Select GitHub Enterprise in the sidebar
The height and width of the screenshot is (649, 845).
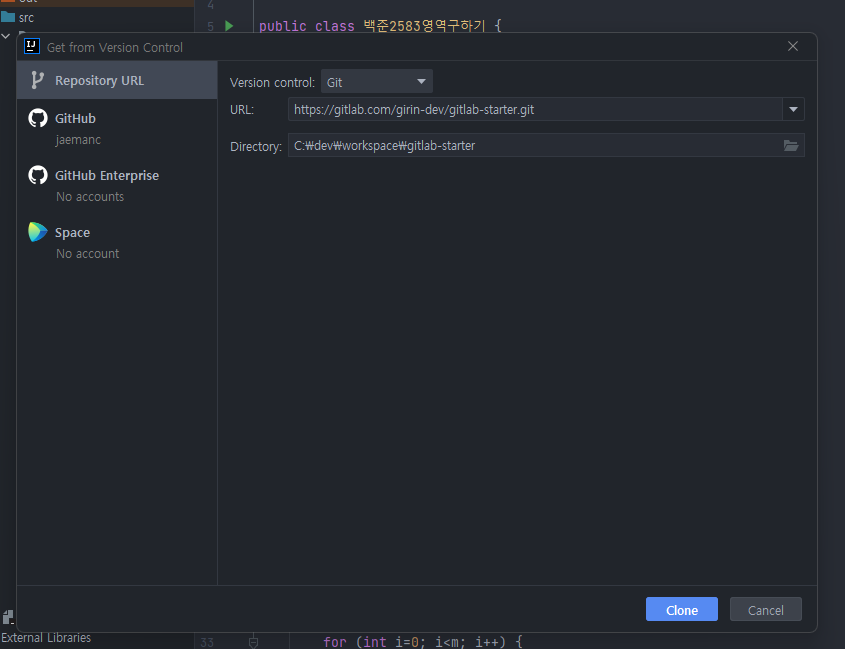pos(117,185)
